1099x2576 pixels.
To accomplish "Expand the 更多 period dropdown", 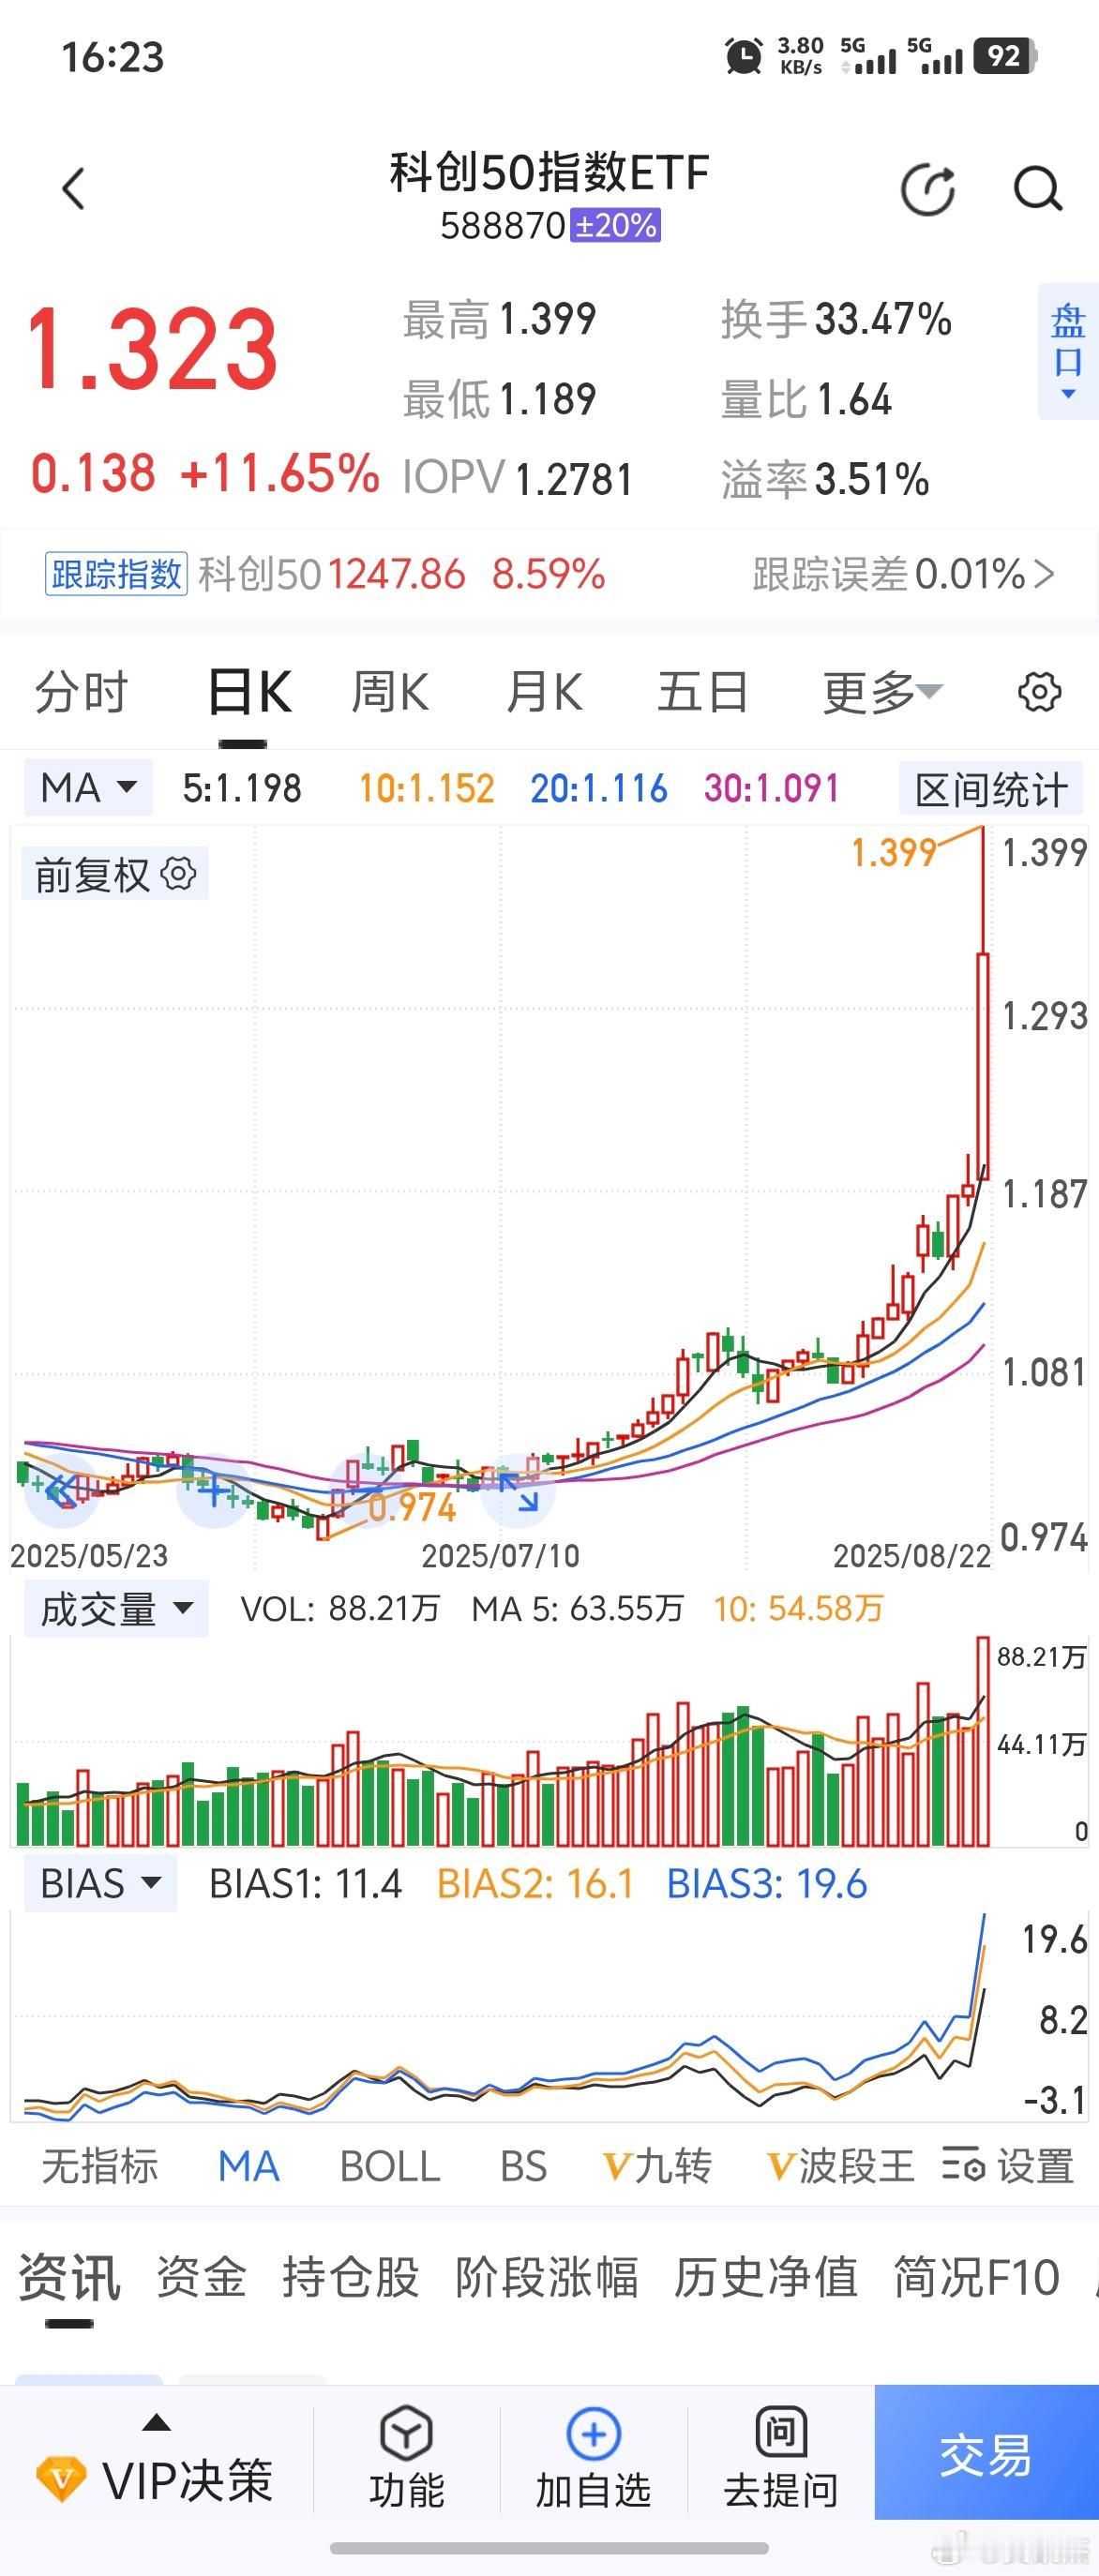I will tap(882, 692).
